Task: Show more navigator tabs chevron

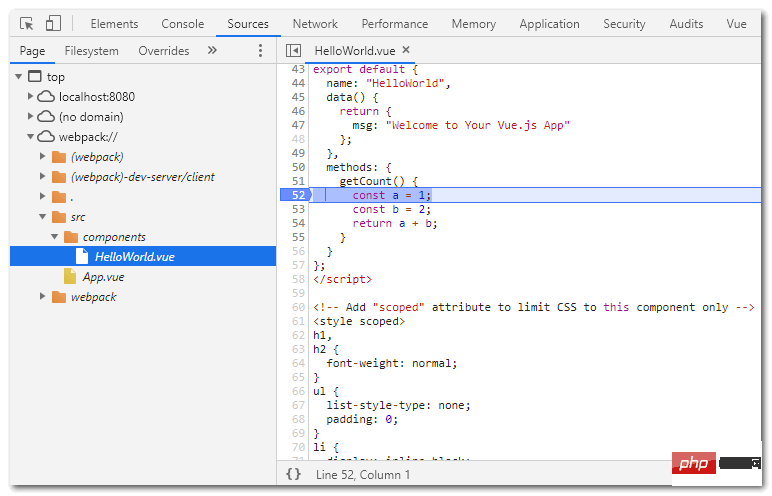Action: coord(212,50)
